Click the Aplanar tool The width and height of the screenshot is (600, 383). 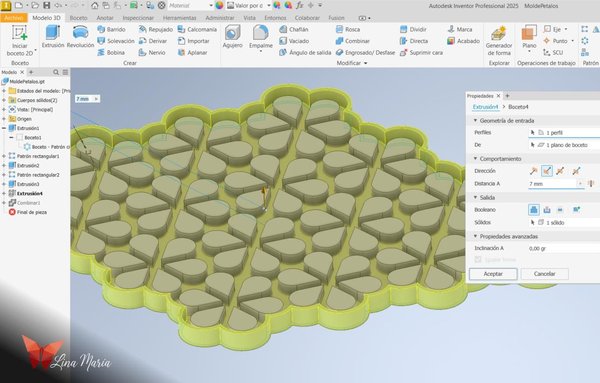tap(192, 52)
